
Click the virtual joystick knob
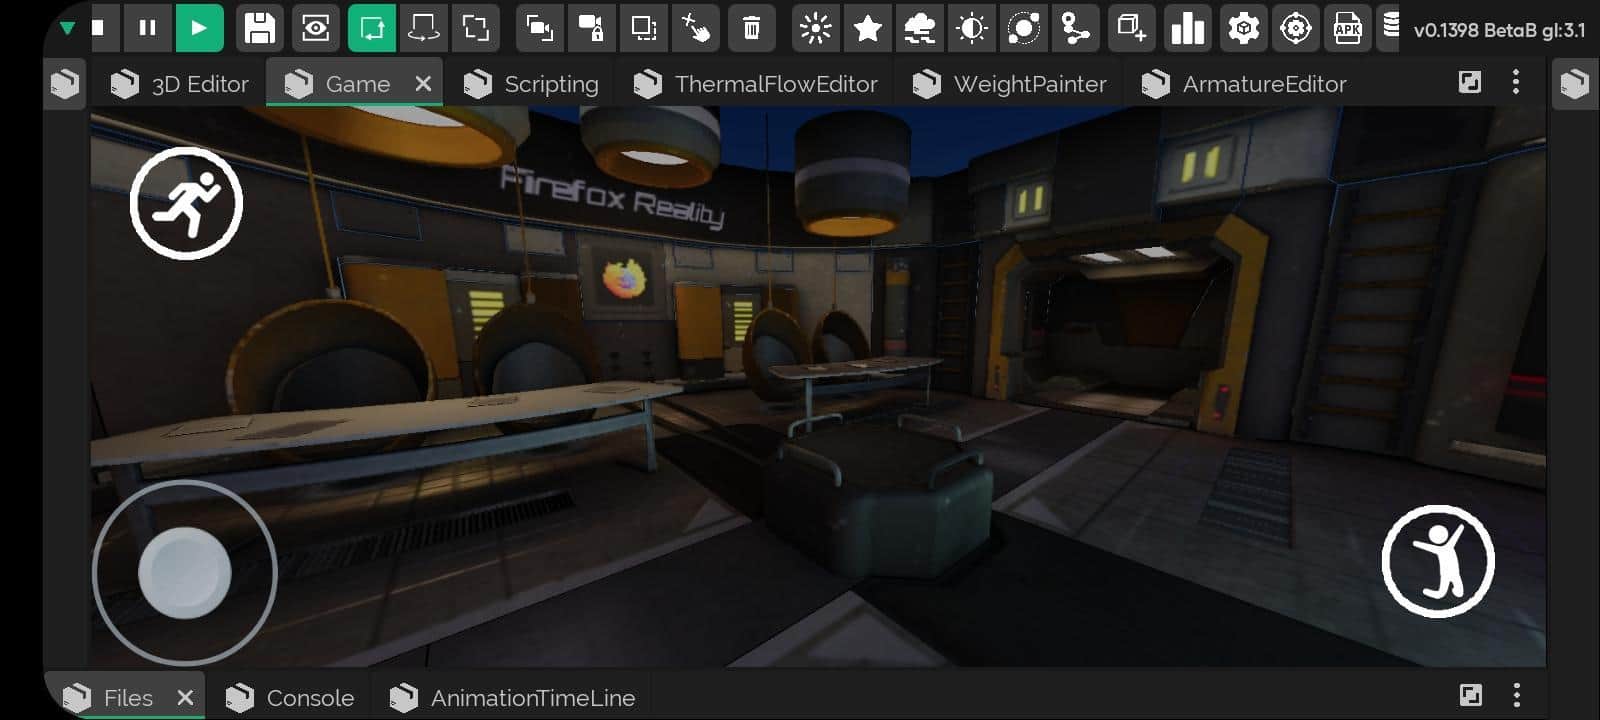point(185,573)
